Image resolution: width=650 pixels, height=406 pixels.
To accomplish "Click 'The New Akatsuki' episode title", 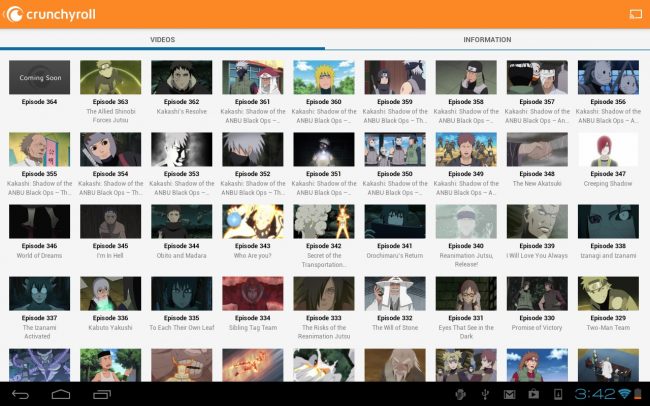I will click(537, 183).
